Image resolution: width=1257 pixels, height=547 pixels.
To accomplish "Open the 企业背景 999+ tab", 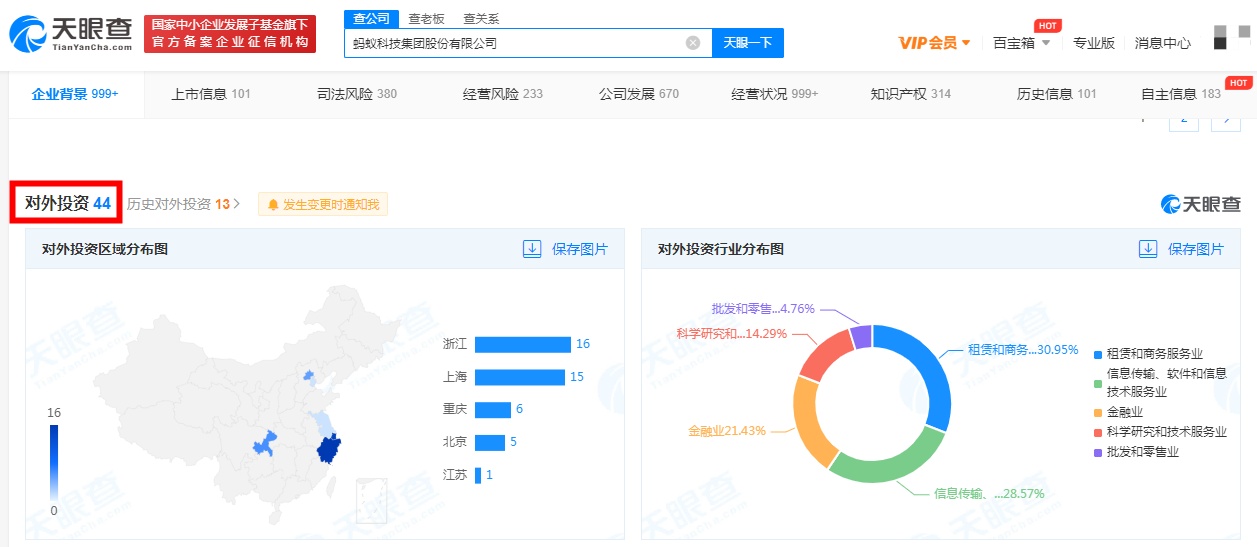I will click(x=75, y=94).
